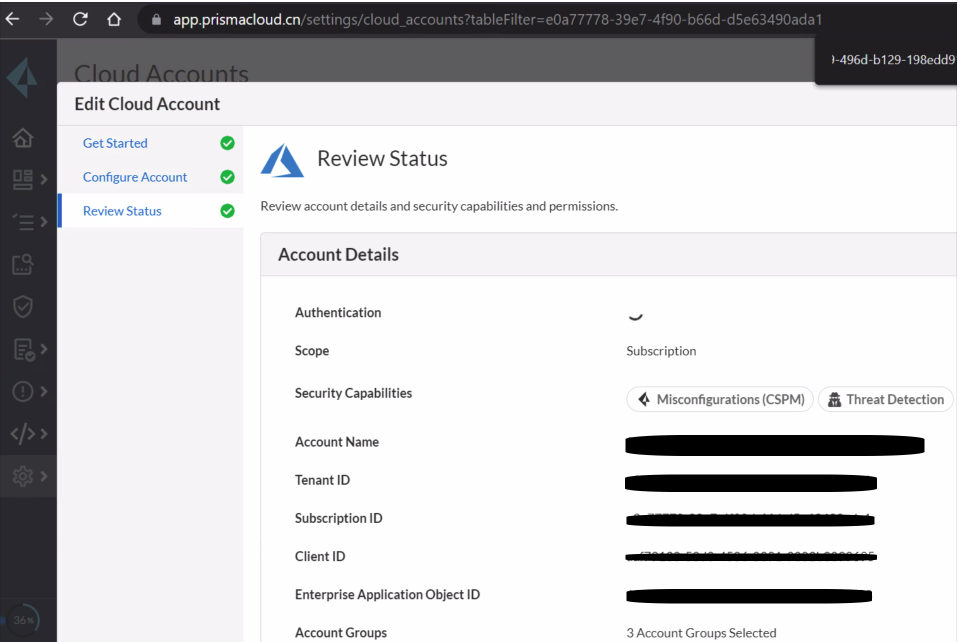Open the Compliance document icon in sidebar
960x642 pixels.
[19, 347]
